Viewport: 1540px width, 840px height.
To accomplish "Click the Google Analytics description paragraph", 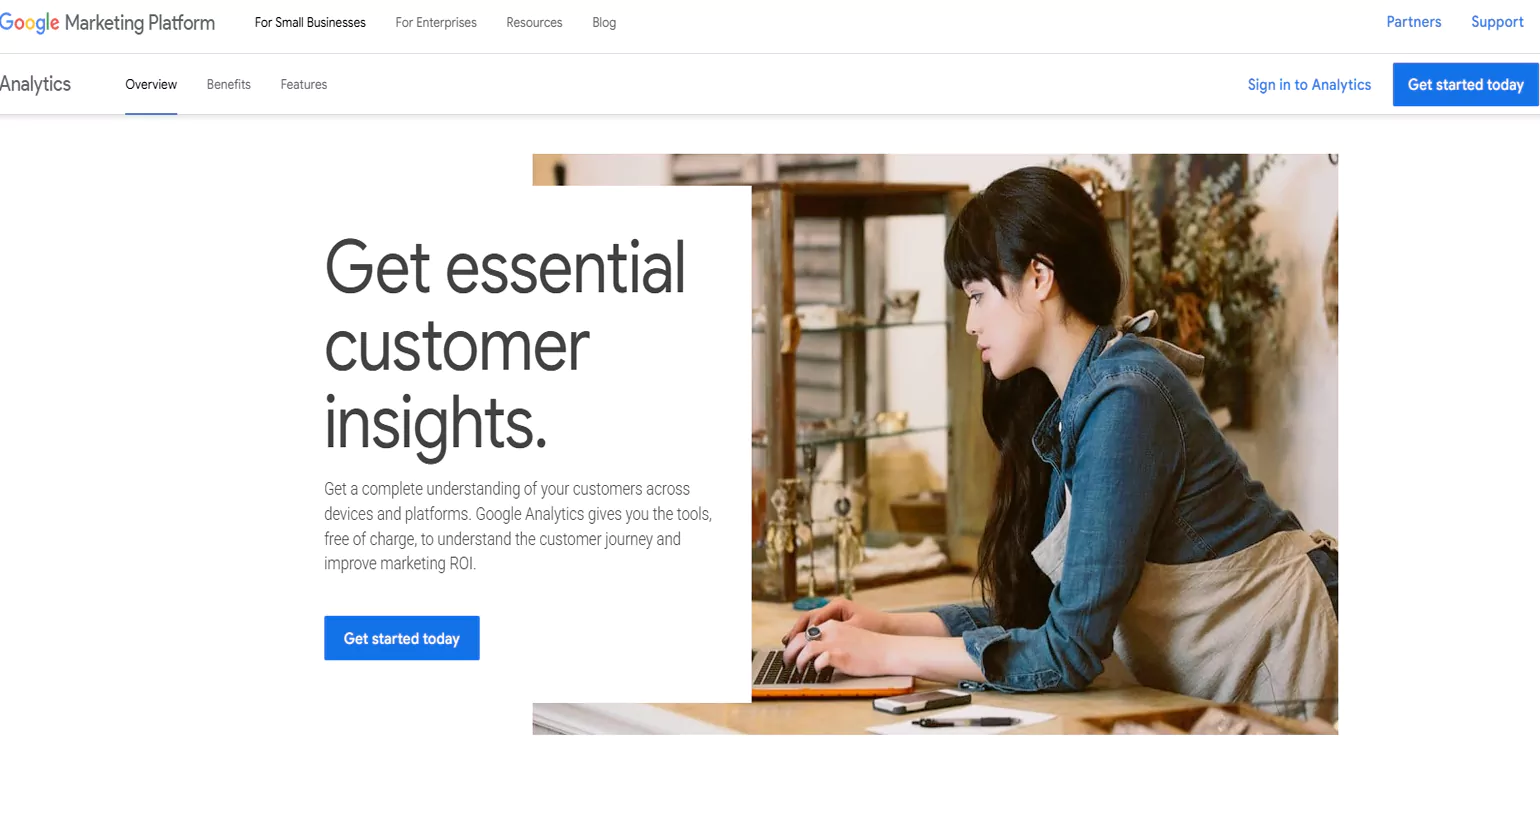I will 518,526.
